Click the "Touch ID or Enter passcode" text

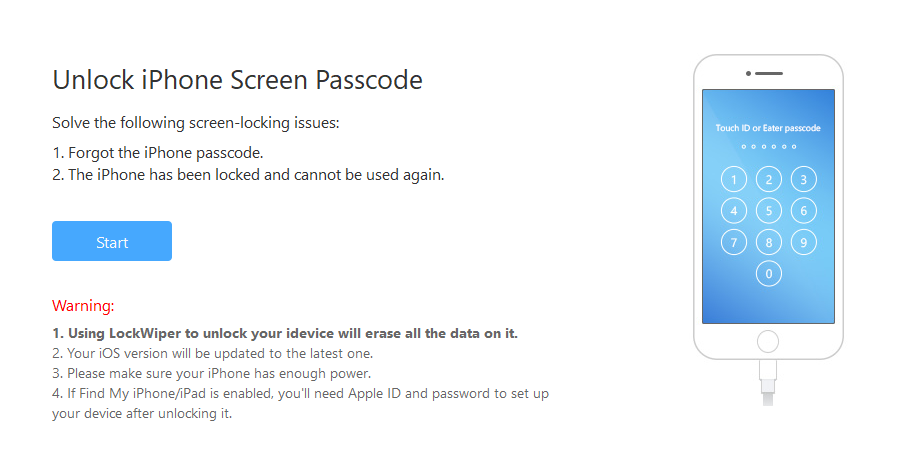(768, 129)
